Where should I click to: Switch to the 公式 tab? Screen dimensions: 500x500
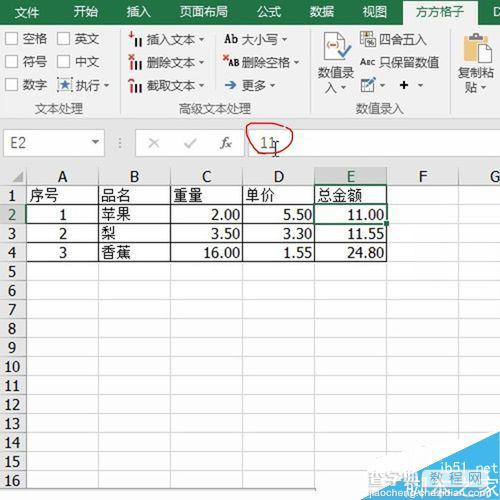point(269,12)
